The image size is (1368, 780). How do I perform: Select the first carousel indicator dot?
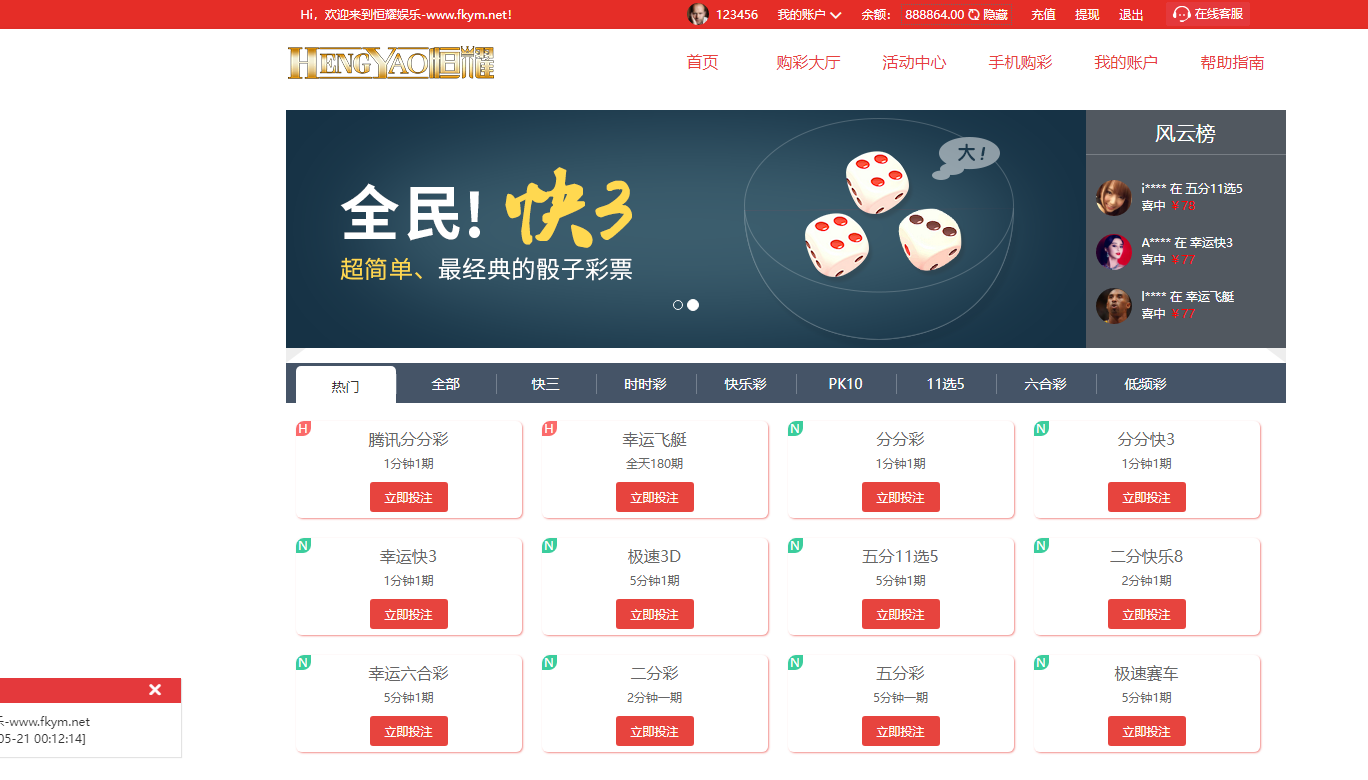click(x=678, y=305)
